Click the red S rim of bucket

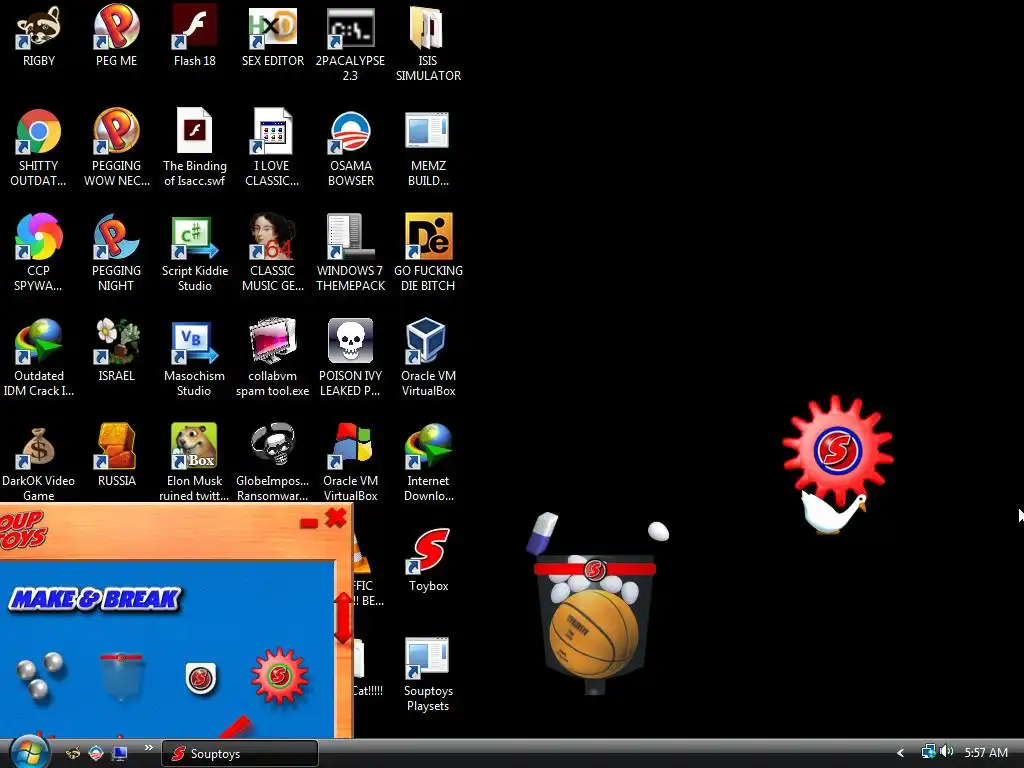[x=594, y=569]
